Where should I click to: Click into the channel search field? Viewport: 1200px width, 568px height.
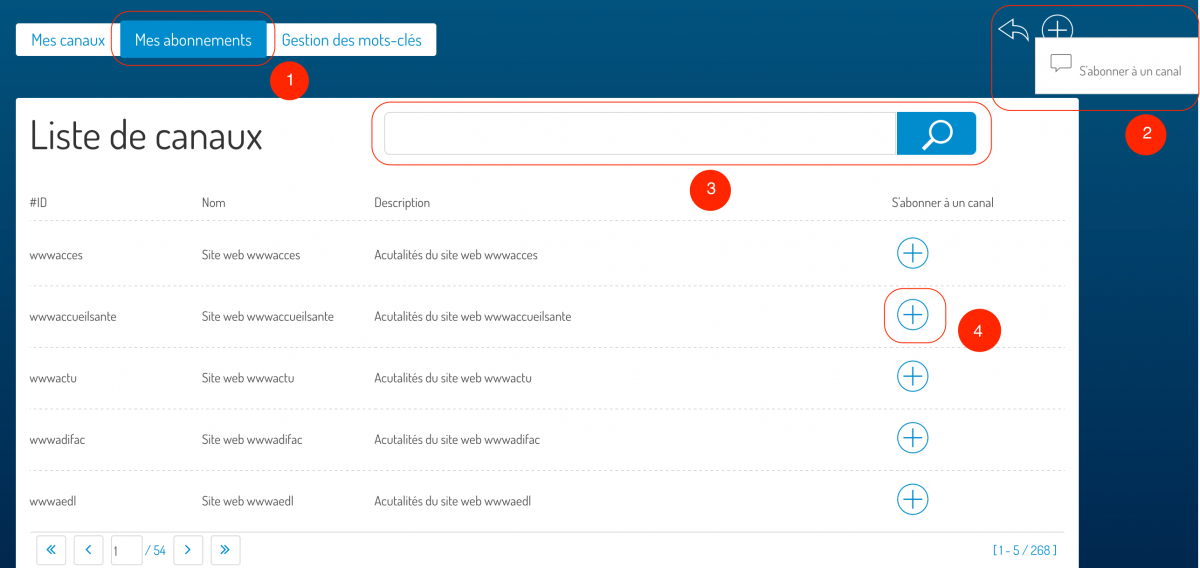coord(639,134)
